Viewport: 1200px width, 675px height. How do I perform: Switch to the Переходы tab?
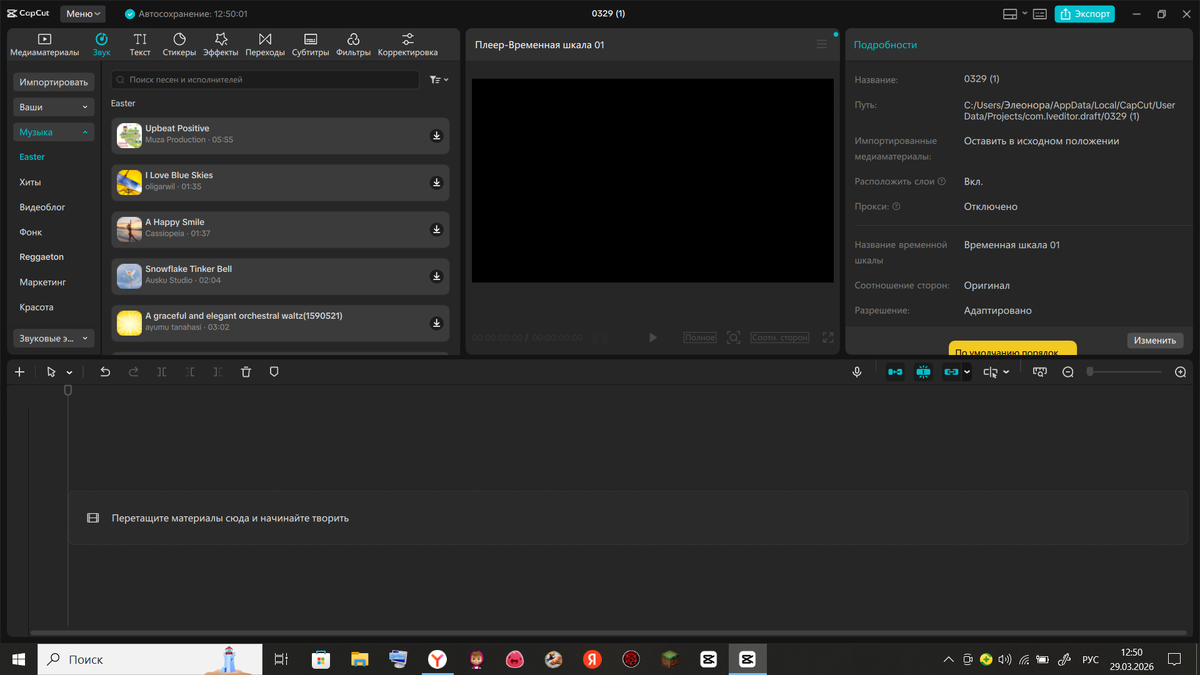265,44
